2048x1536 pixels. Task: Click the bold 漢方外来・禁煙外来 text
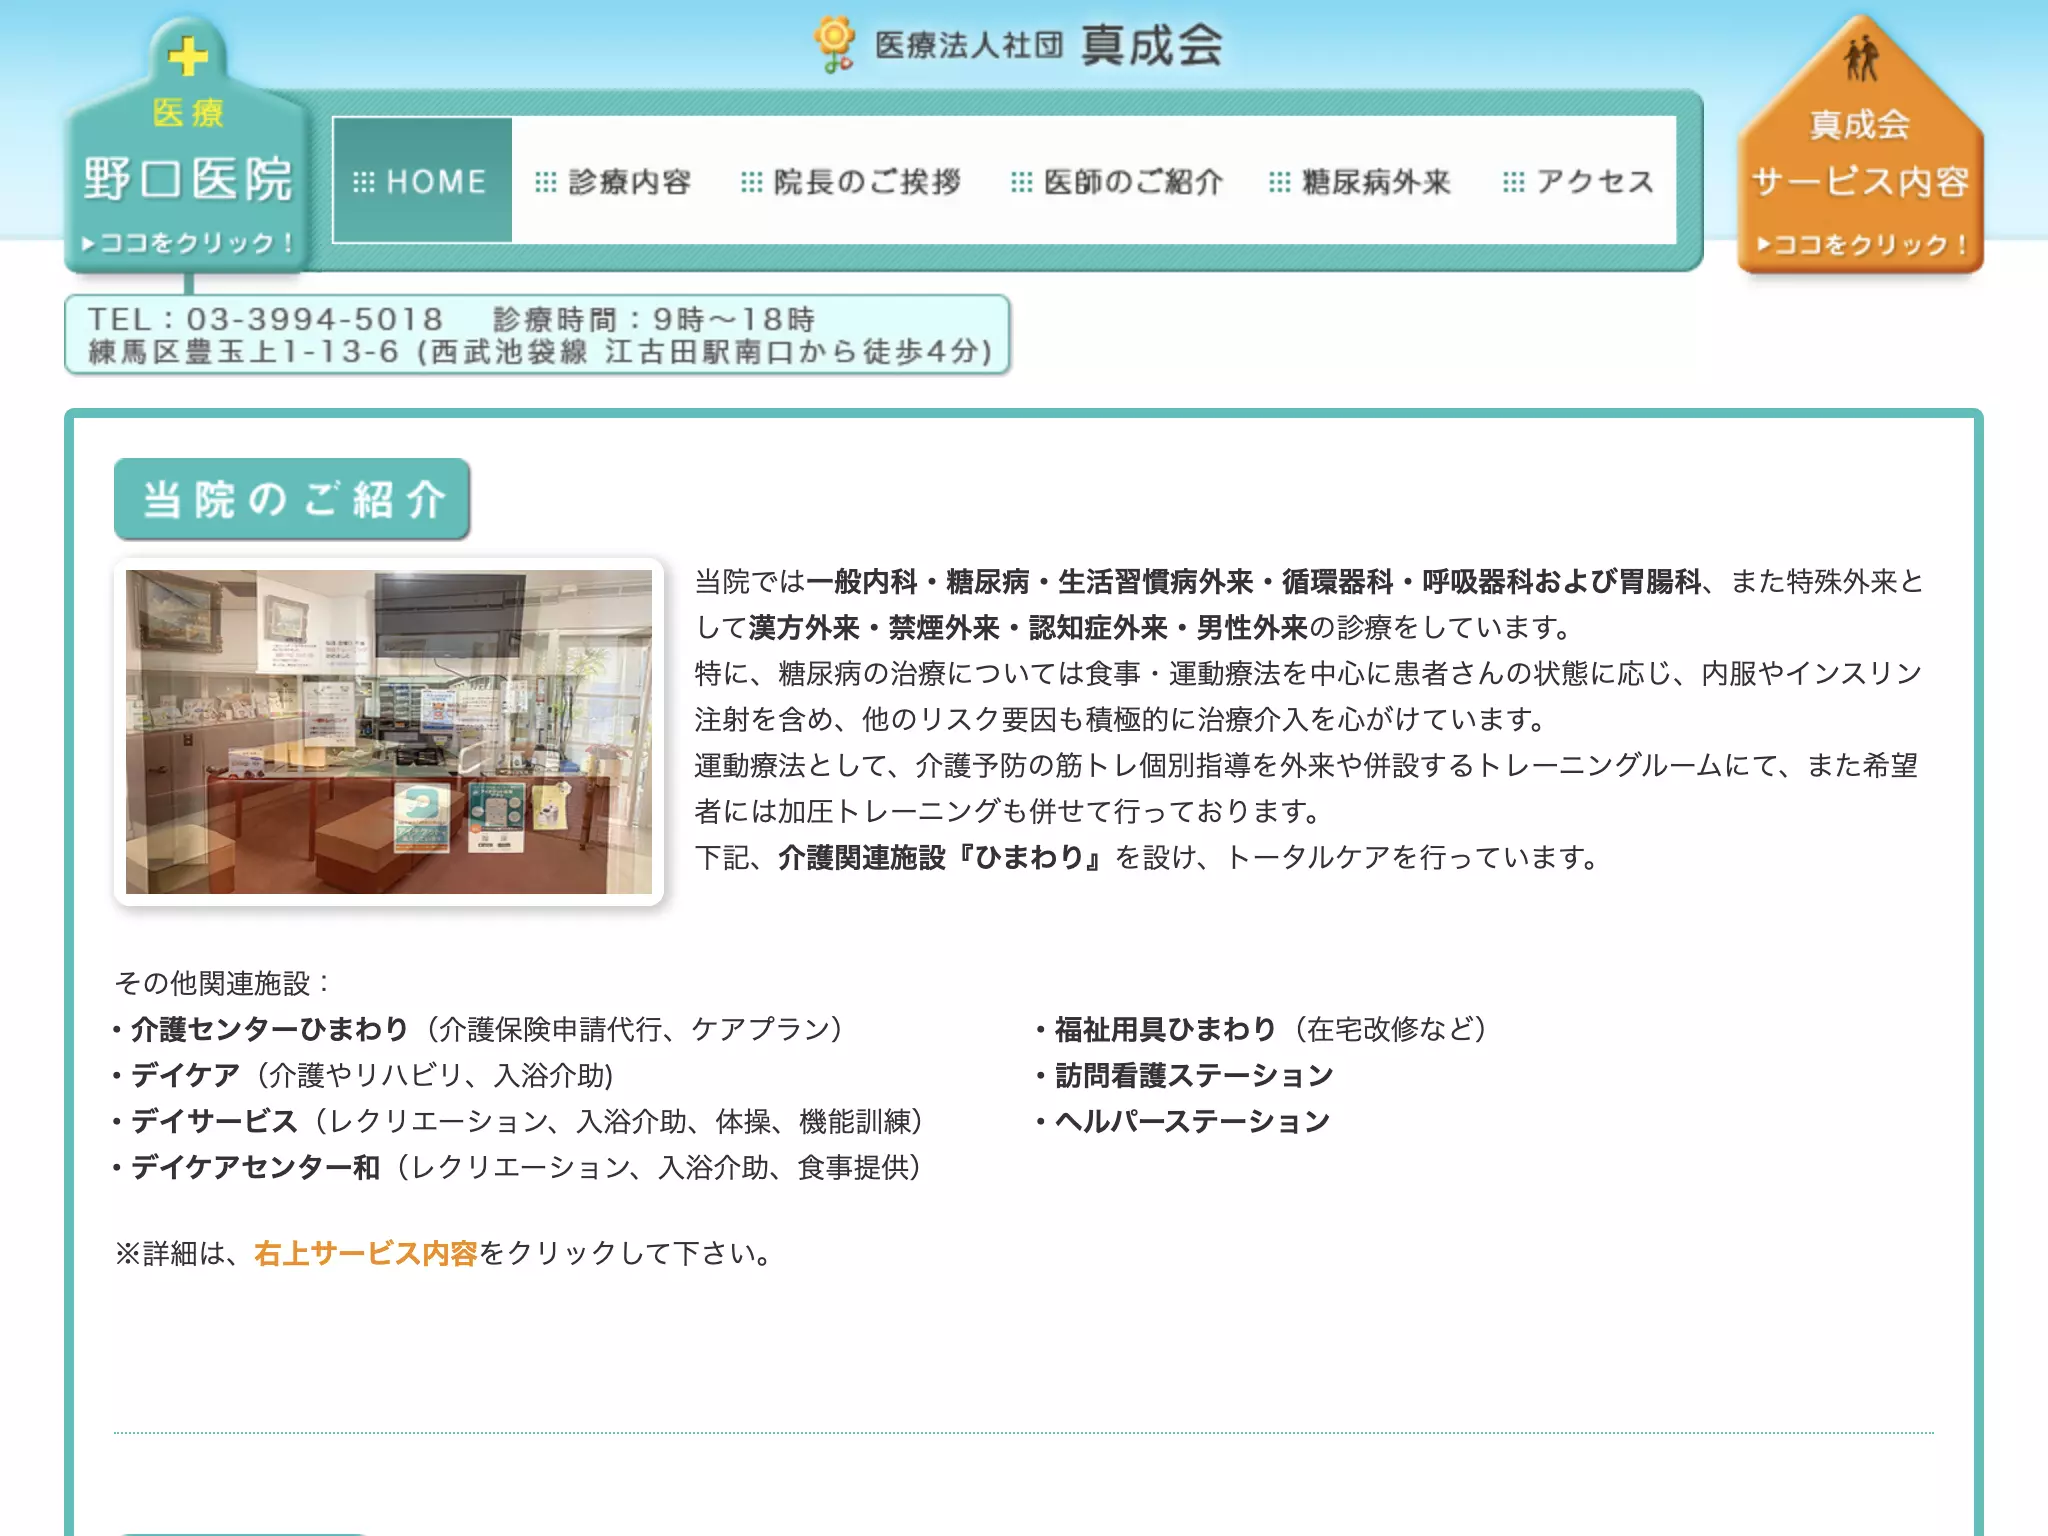pyautogui.click(x=874, y=627)
